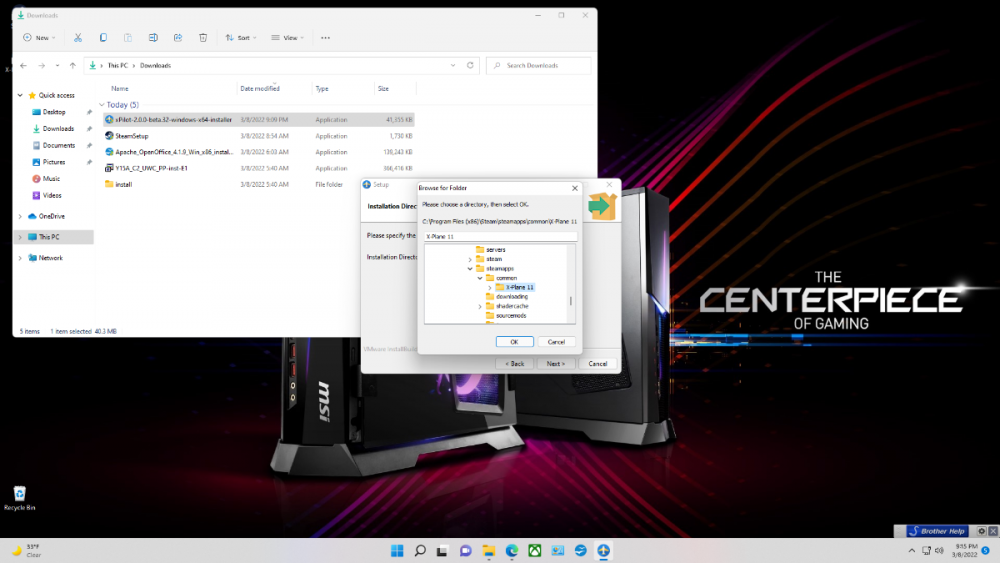Expand the steam folder in Browse tree
The image size is (1000, 563).
pos(470,260)
